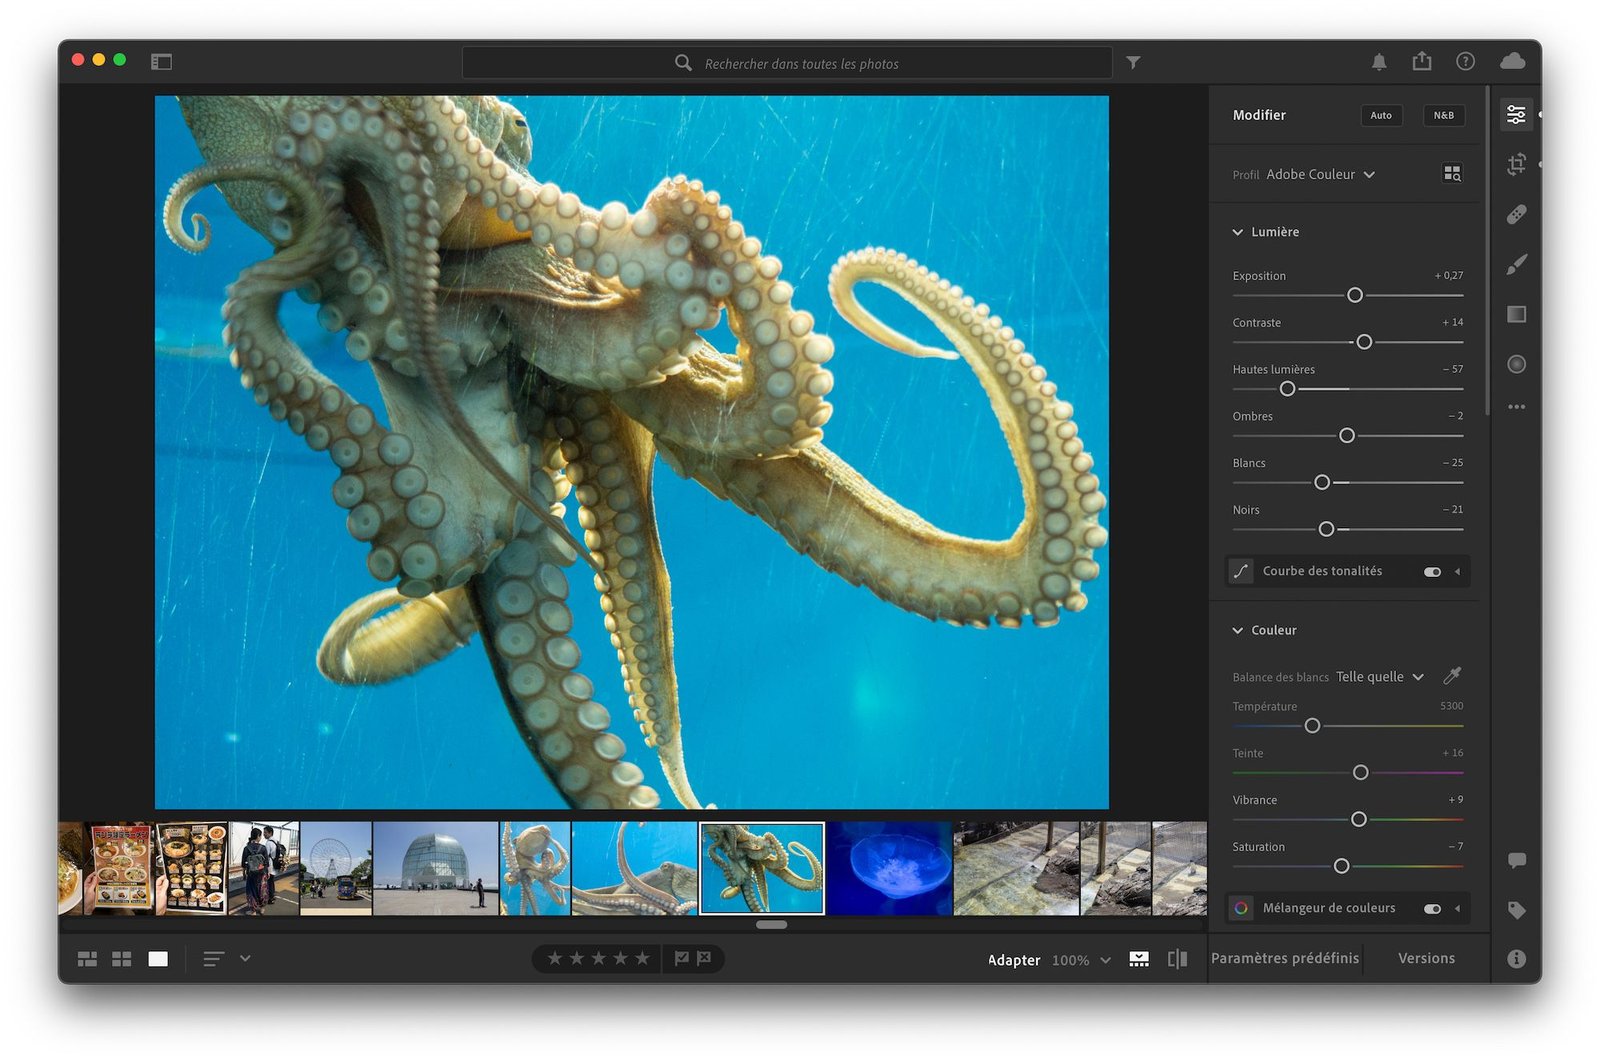Flag photo as rejected
Screen dimensions: 1600x1061
point(704,958)
